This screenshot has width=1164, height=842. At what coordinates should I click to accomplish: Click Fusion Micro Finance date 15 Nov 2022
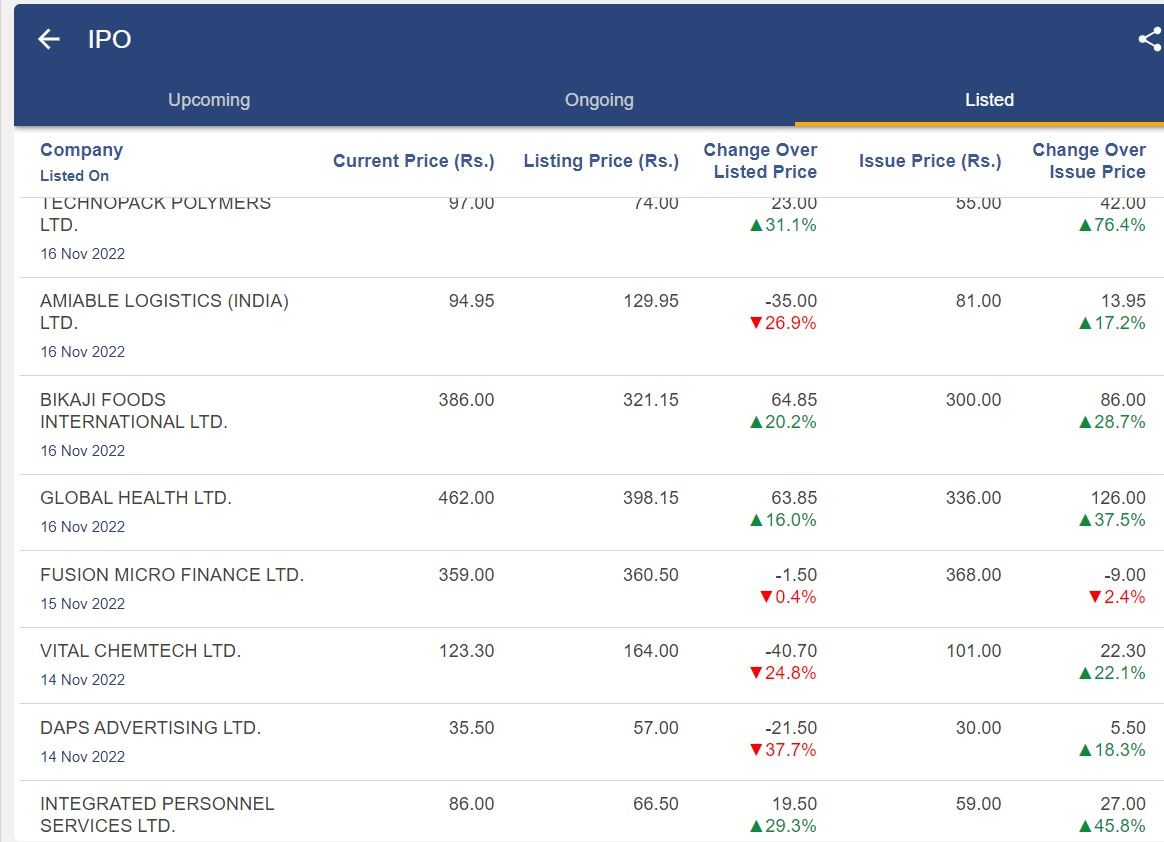coord(82,604)
